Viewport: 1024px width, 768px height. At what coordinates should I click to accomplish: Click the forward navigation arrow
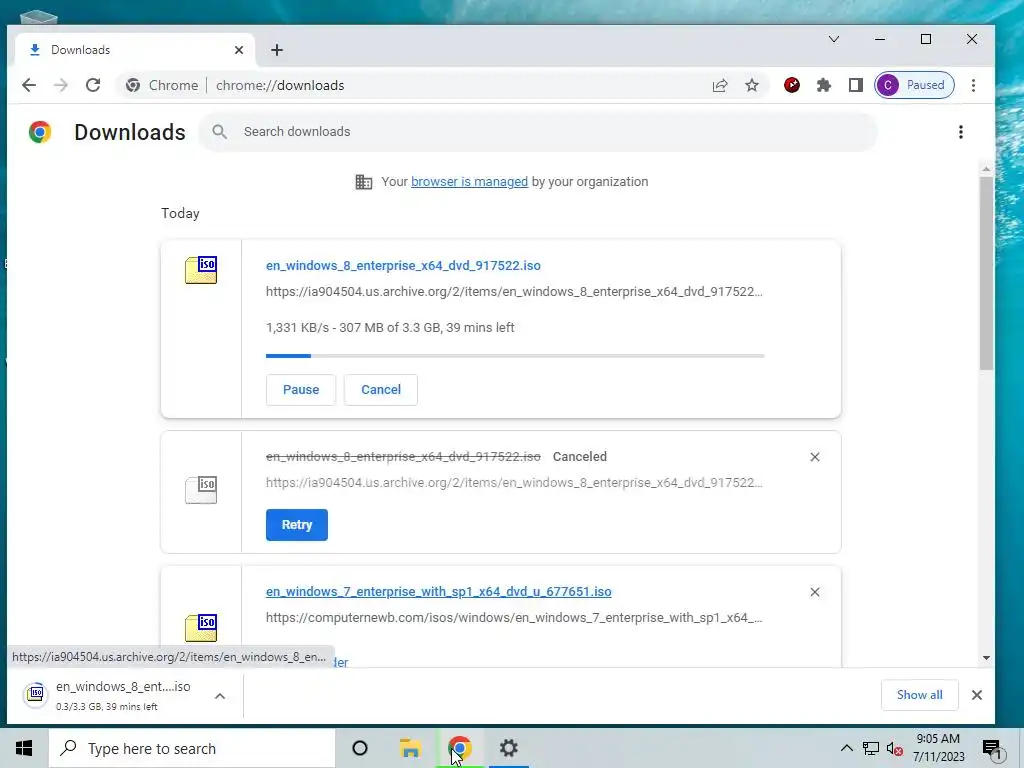coord(61,86)
